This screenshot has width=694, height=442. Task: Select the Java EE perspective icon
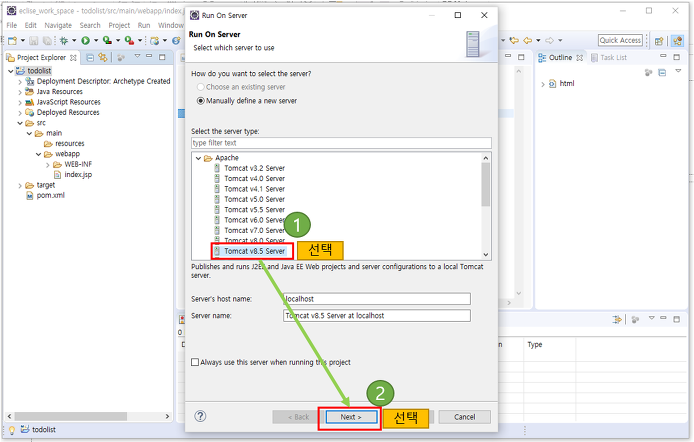677,41
